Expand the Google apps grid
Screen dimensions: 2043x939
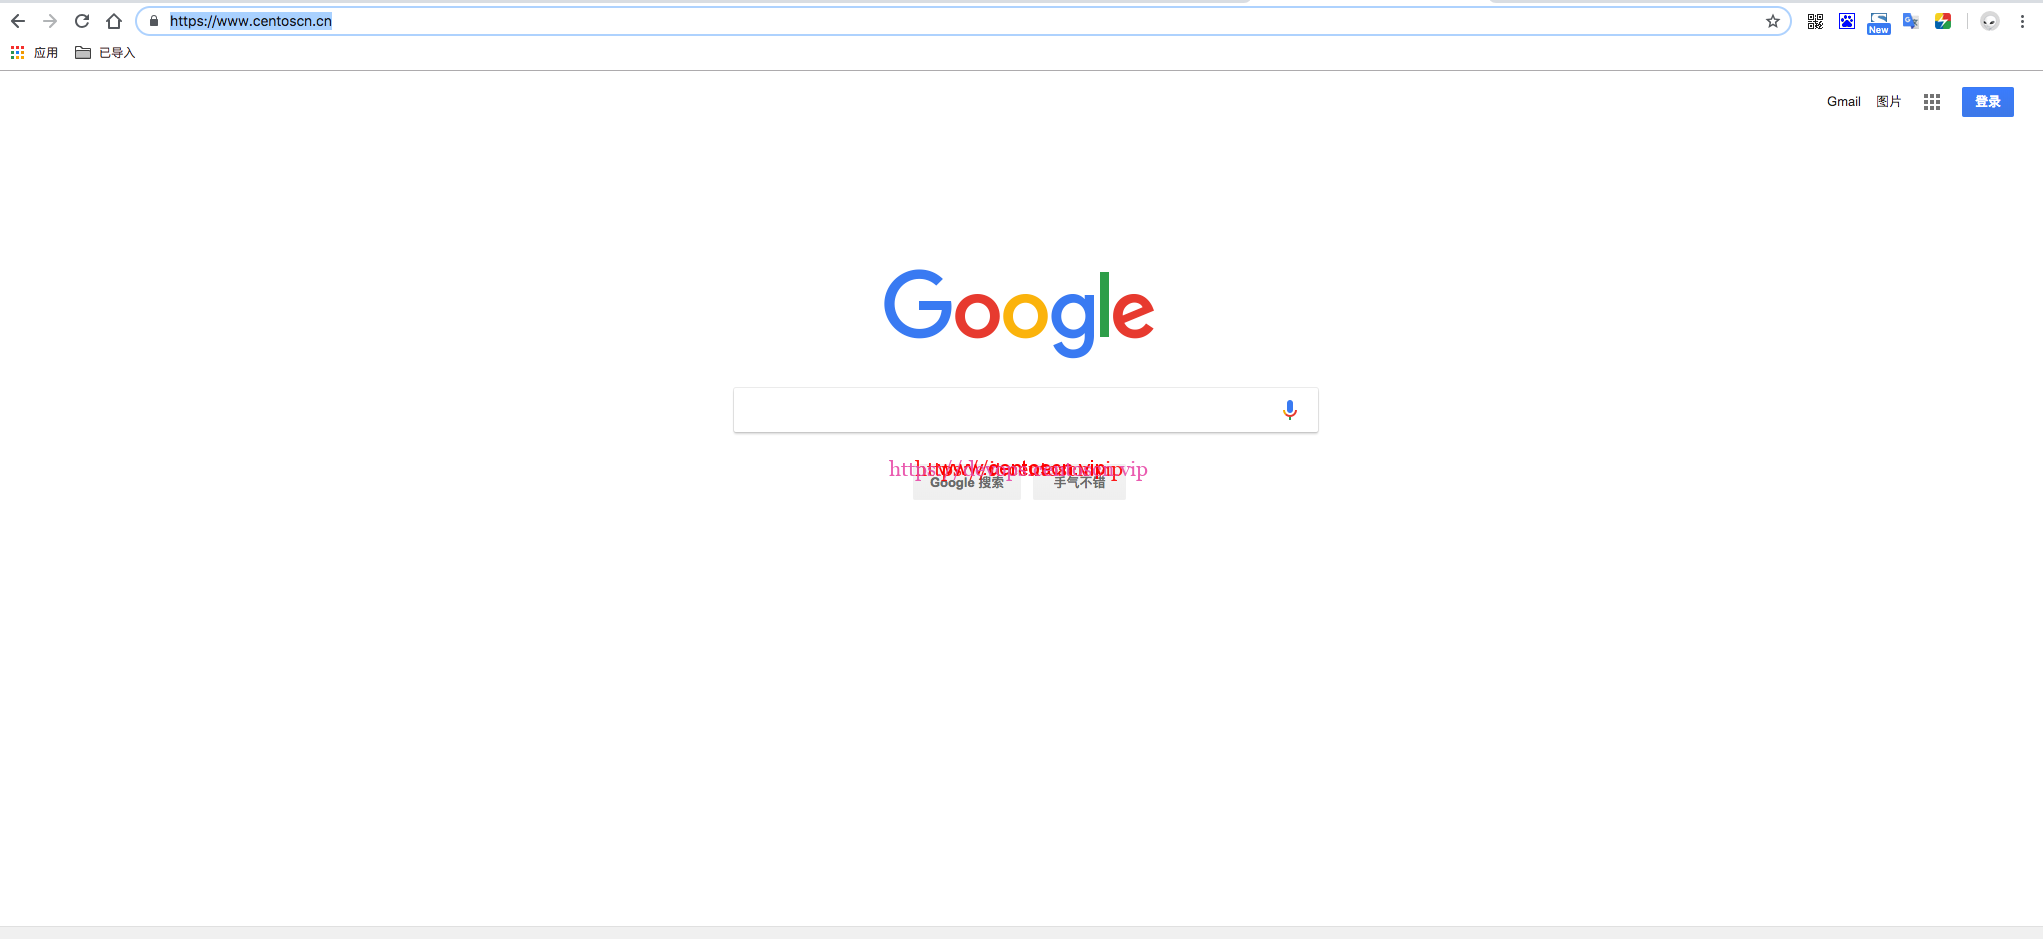(x=1932, y=102)
